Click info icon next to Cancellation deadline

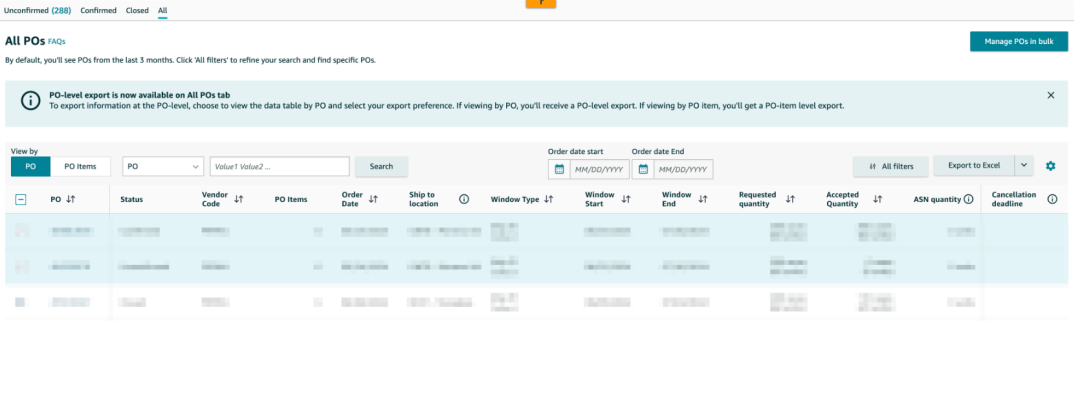(1052, 200)
